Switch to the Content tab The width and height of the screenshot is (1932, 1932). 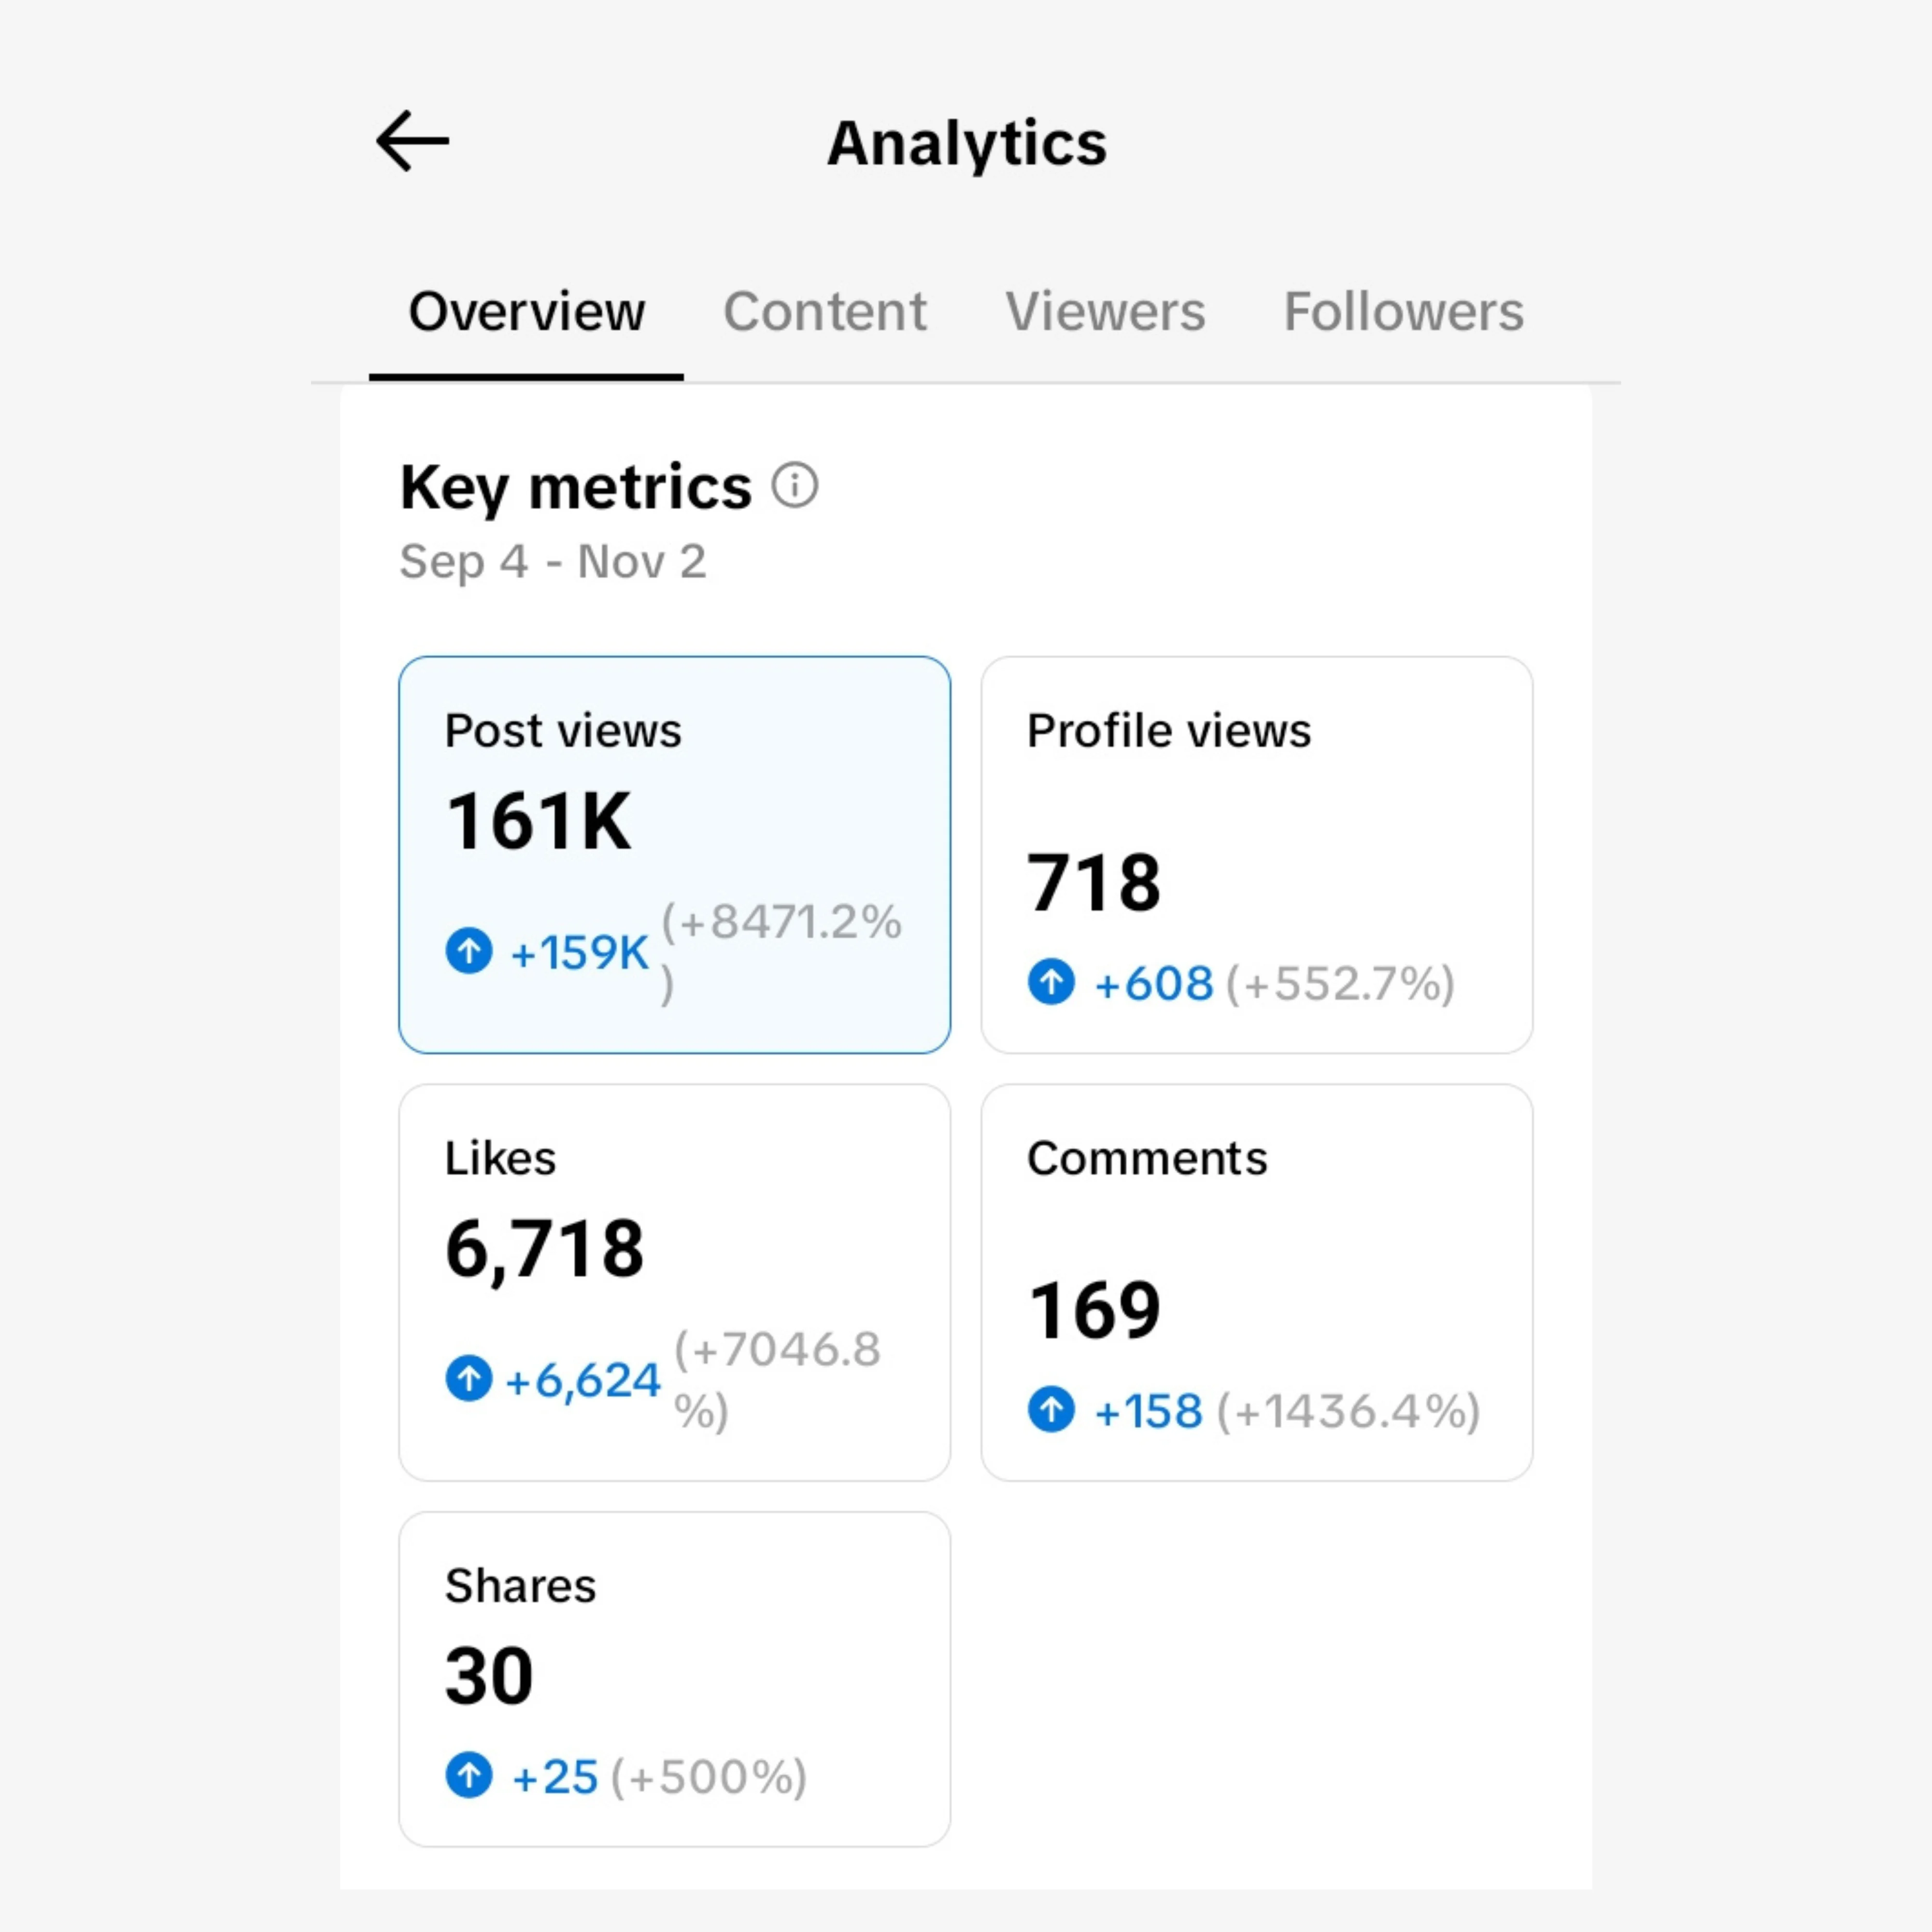tap(825, 311)
